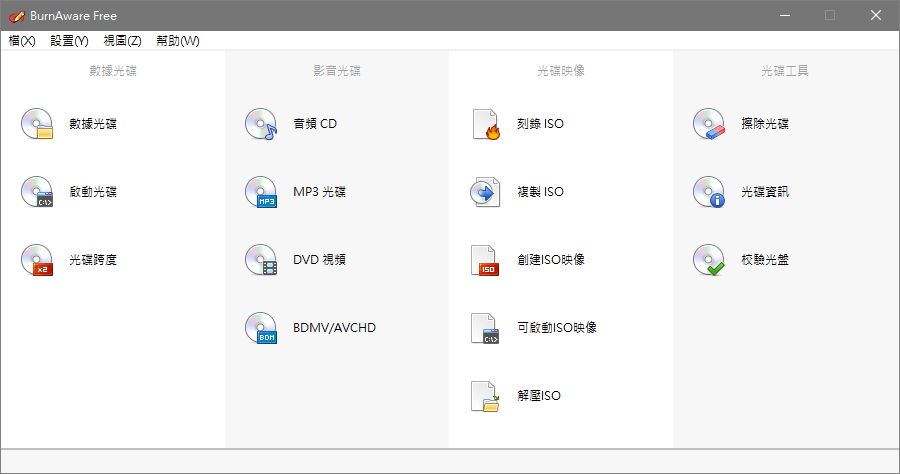Click the 解壓ISO text label

coord(539,396)
